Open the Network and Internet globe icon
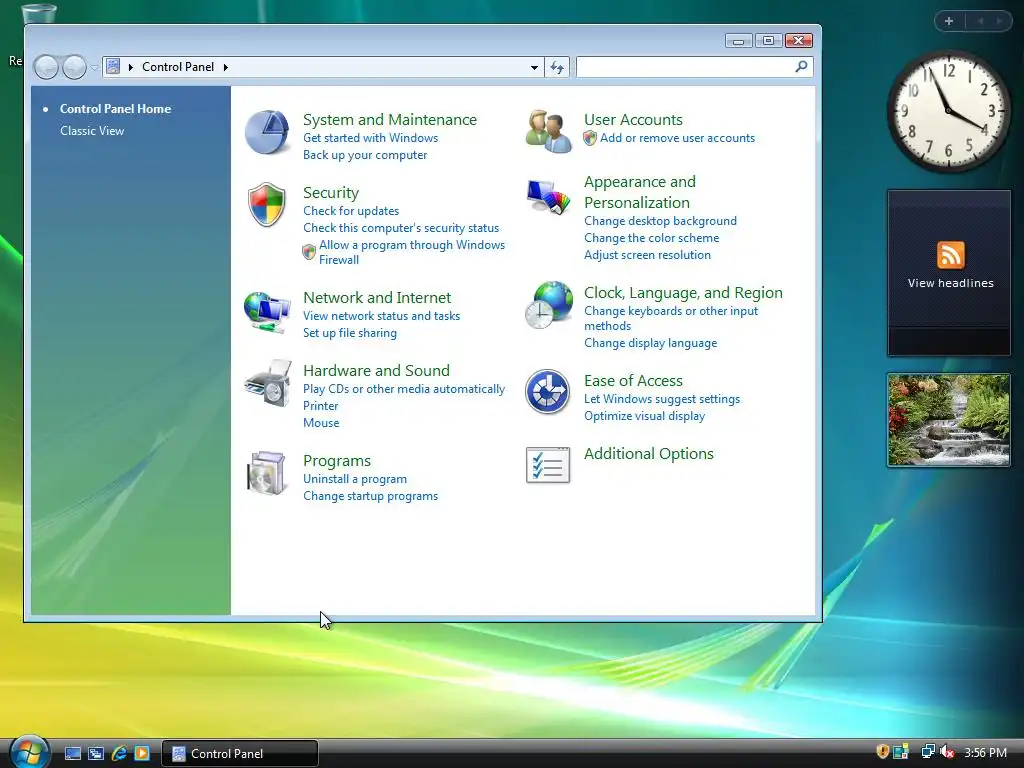This screenshot has width=1024, height=768. (267, 312)
